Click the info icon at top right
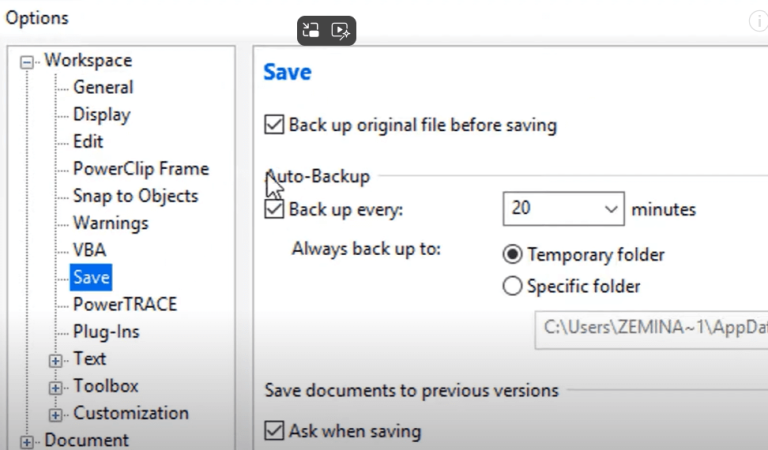Image resolution: width=768 pixels, height=450 pixels. pyautogui.click(x=757, y=21)
